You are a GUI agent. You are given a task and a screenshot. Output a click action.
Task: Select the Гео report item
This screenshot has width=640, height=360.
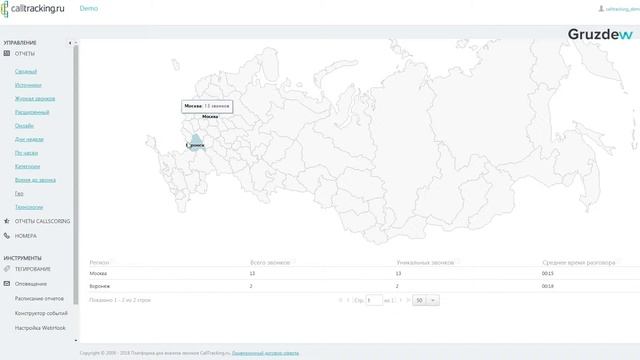point(19,193)
